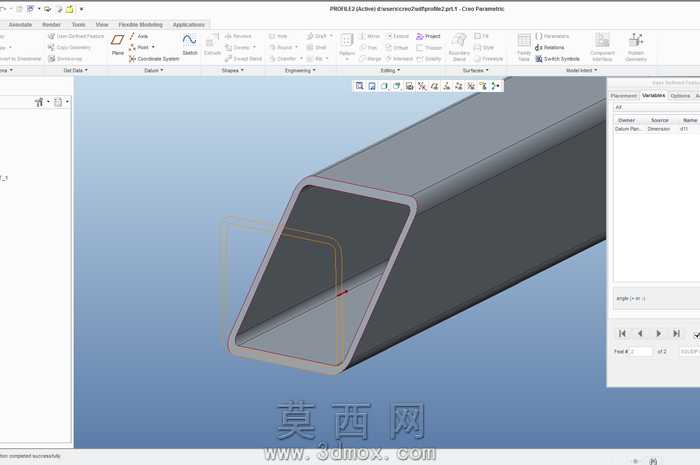Open the View ribbon tab
This screenshot has width=700, height=465.
[102, 25]
